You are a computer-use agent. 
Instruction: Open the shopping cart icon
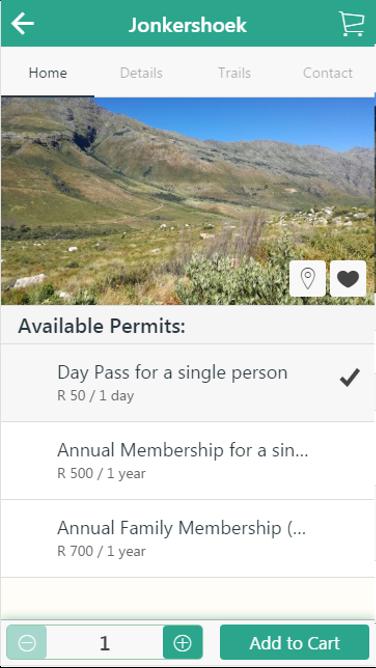[352, 23]
